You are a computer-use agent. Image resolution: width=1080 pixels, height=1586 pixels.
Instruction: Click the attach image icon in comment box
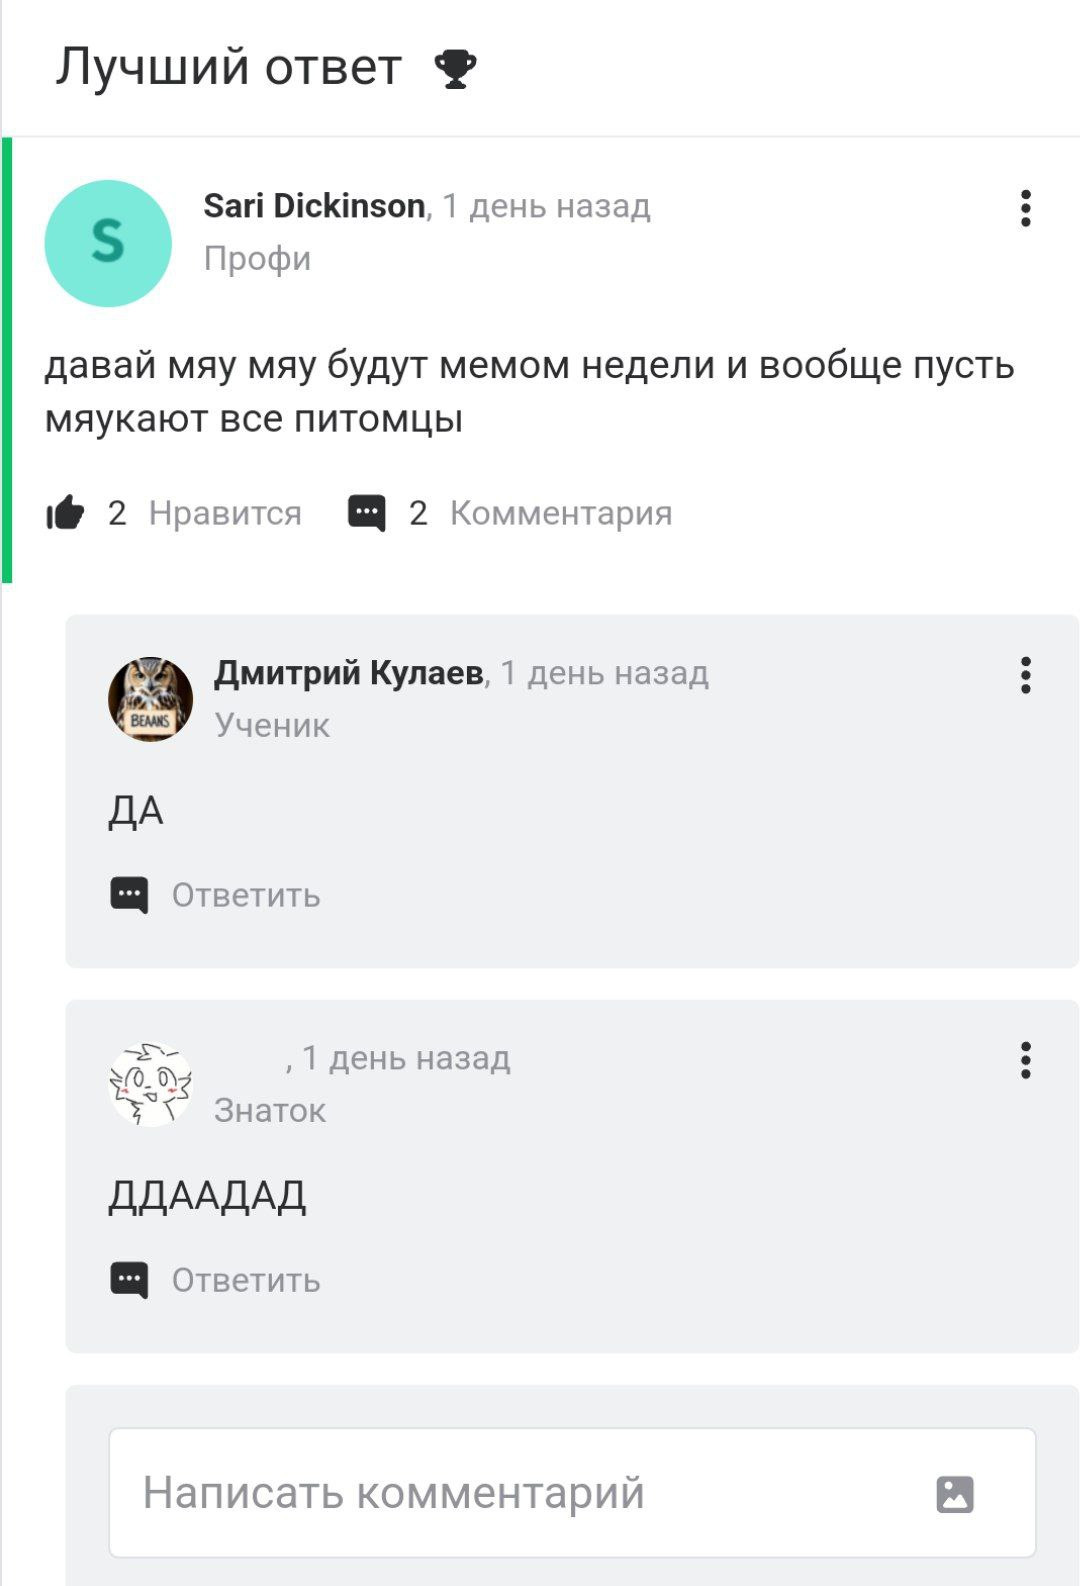955,1494
